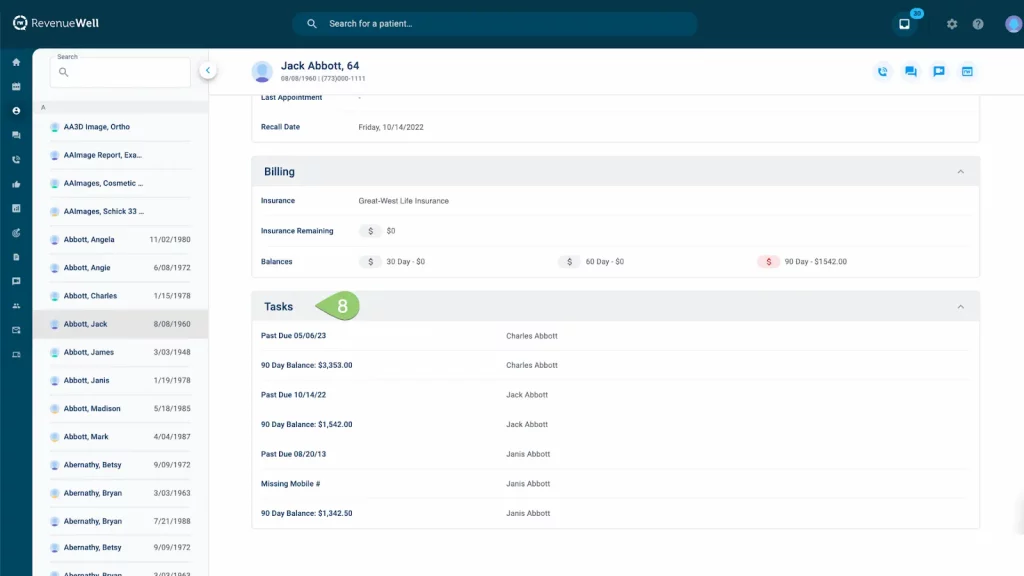Open the help menu

click(x=978, y=23)
